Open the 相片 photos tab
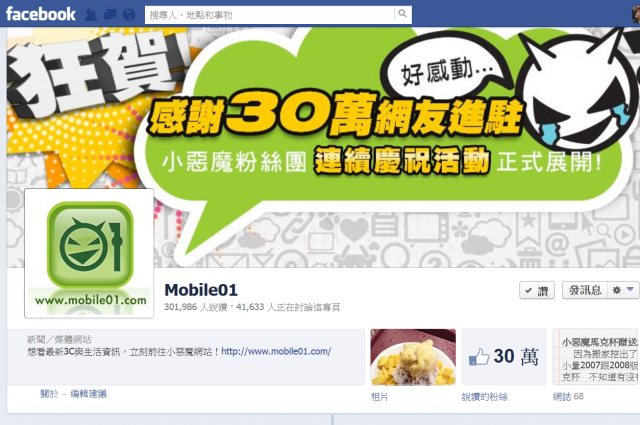This screenshot has width=640, height=425. (379, 396)
